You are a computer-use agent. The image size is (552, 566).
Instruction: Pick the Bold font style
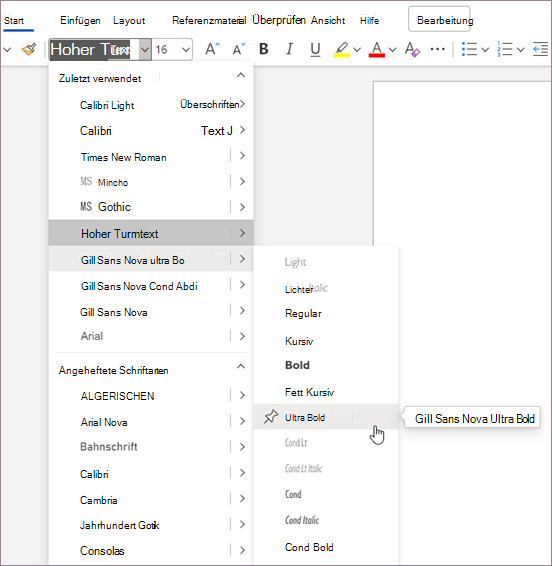[x=297, y=365]
